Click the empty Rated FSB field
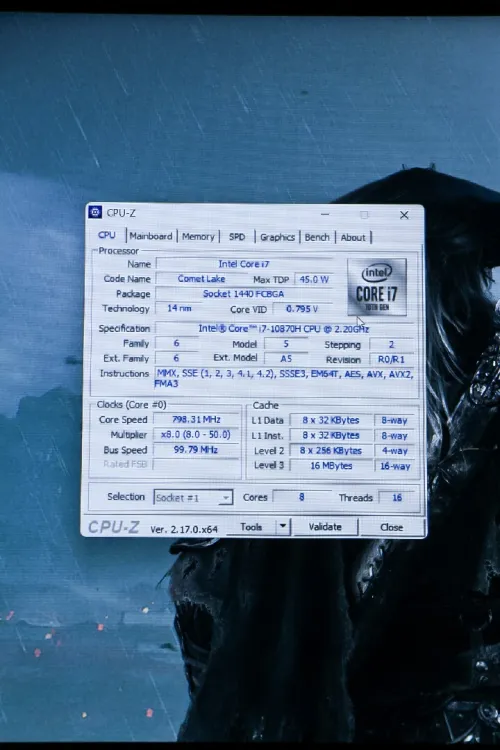The width and height of the screenshot is (500, 750). coord(196,464)
